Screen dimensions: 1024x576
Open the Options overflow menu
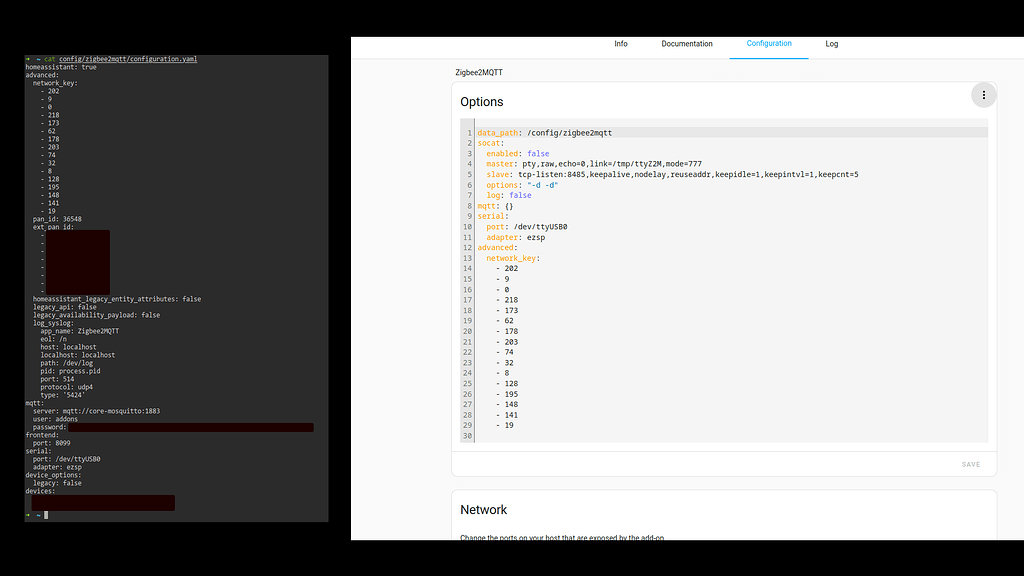pyautogui.click(x=984, y=94)
